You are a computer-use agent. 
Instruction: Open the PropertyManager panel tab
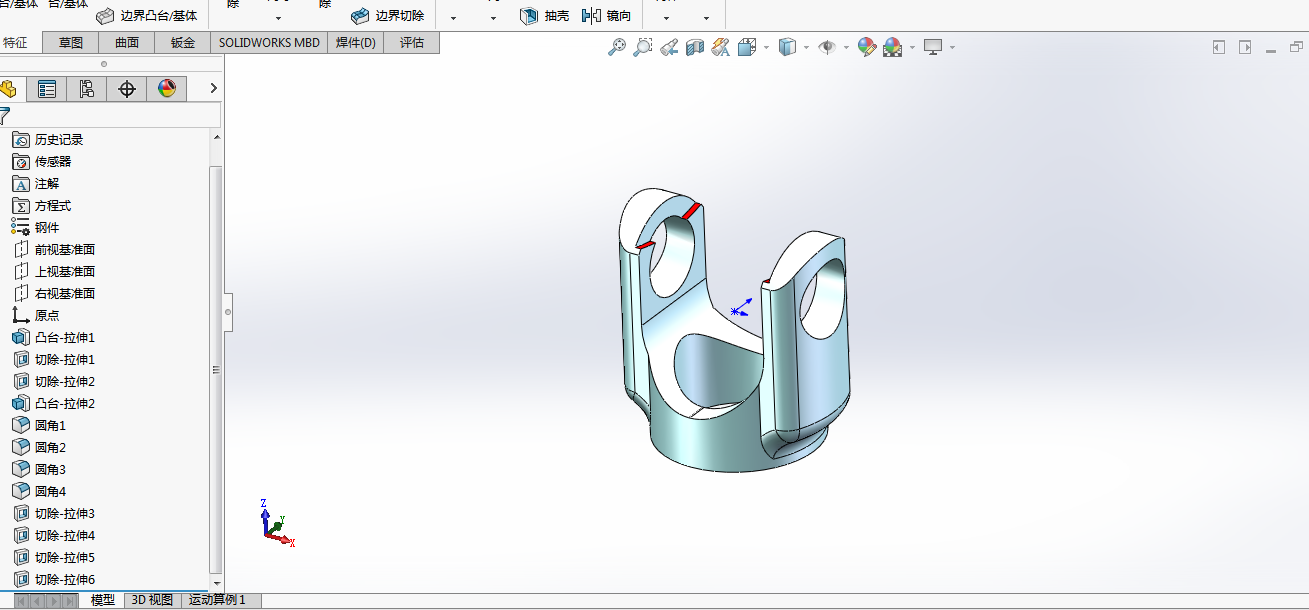[x=46, y=89]
